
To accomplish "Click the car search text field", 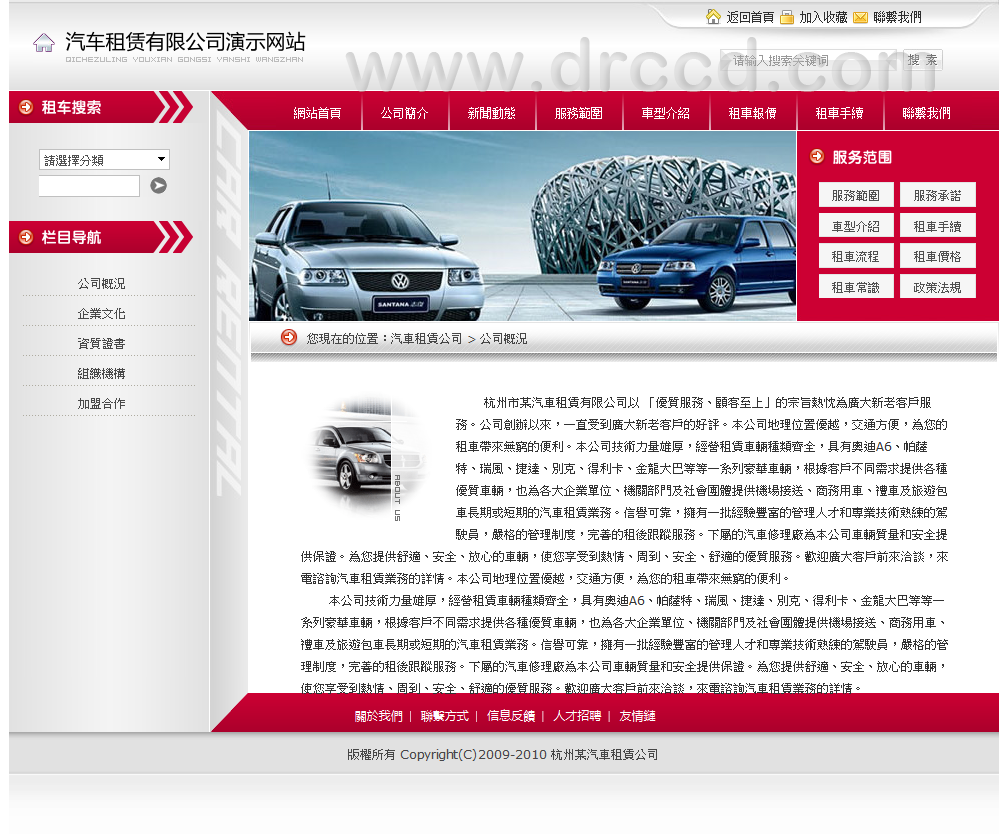I will point(89,186).
